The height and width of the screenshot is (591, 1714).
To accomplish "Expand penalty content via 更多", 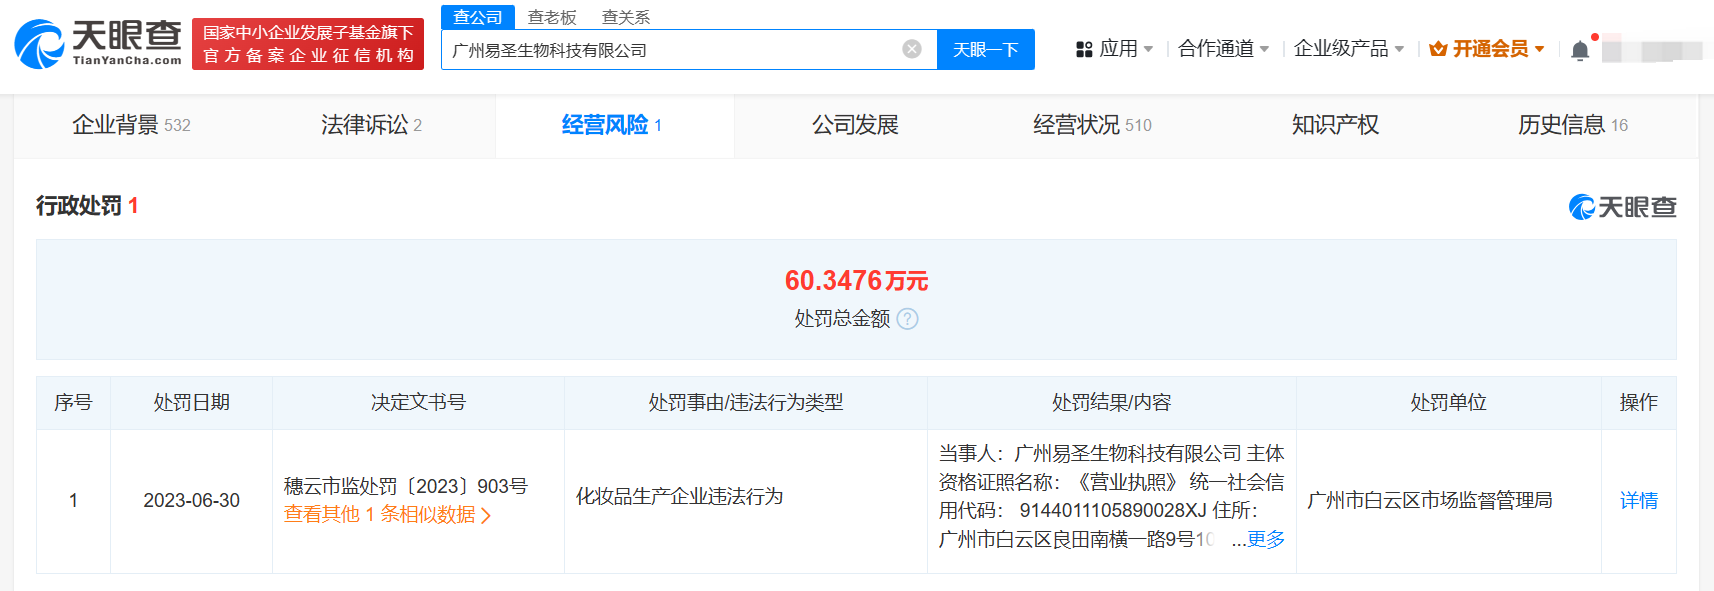I will point(1266,540).
